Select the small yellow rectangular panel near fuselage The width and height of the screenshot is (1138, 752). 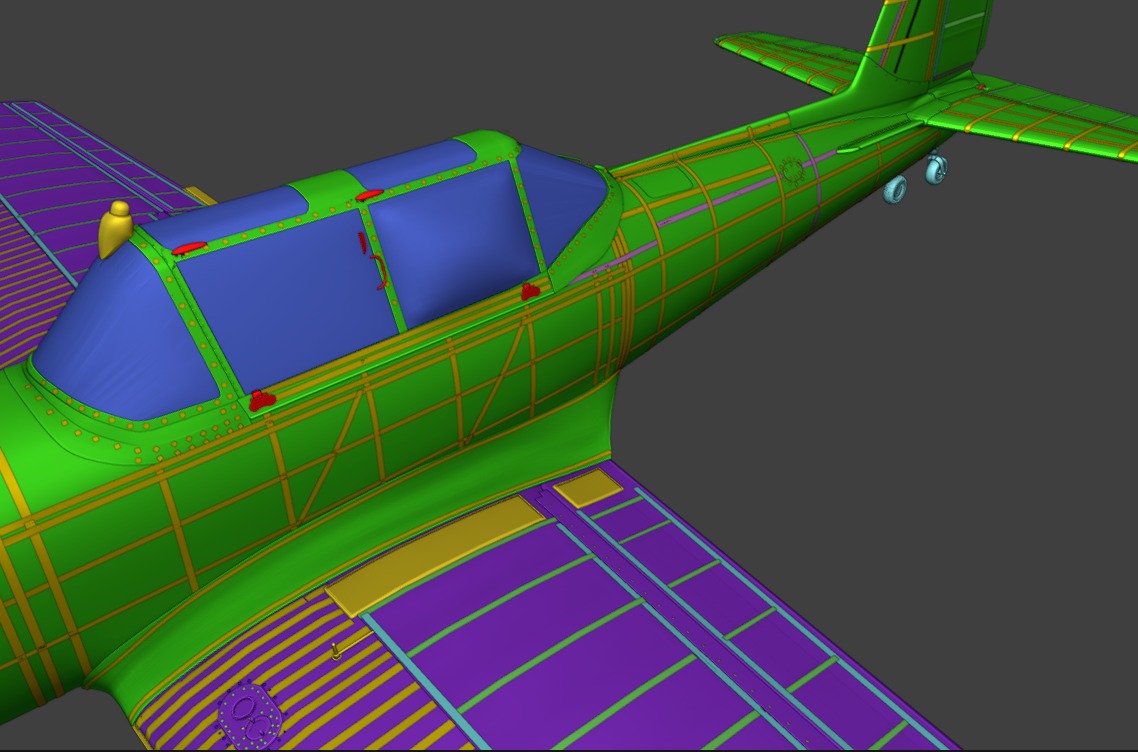(x=588, y=488)
